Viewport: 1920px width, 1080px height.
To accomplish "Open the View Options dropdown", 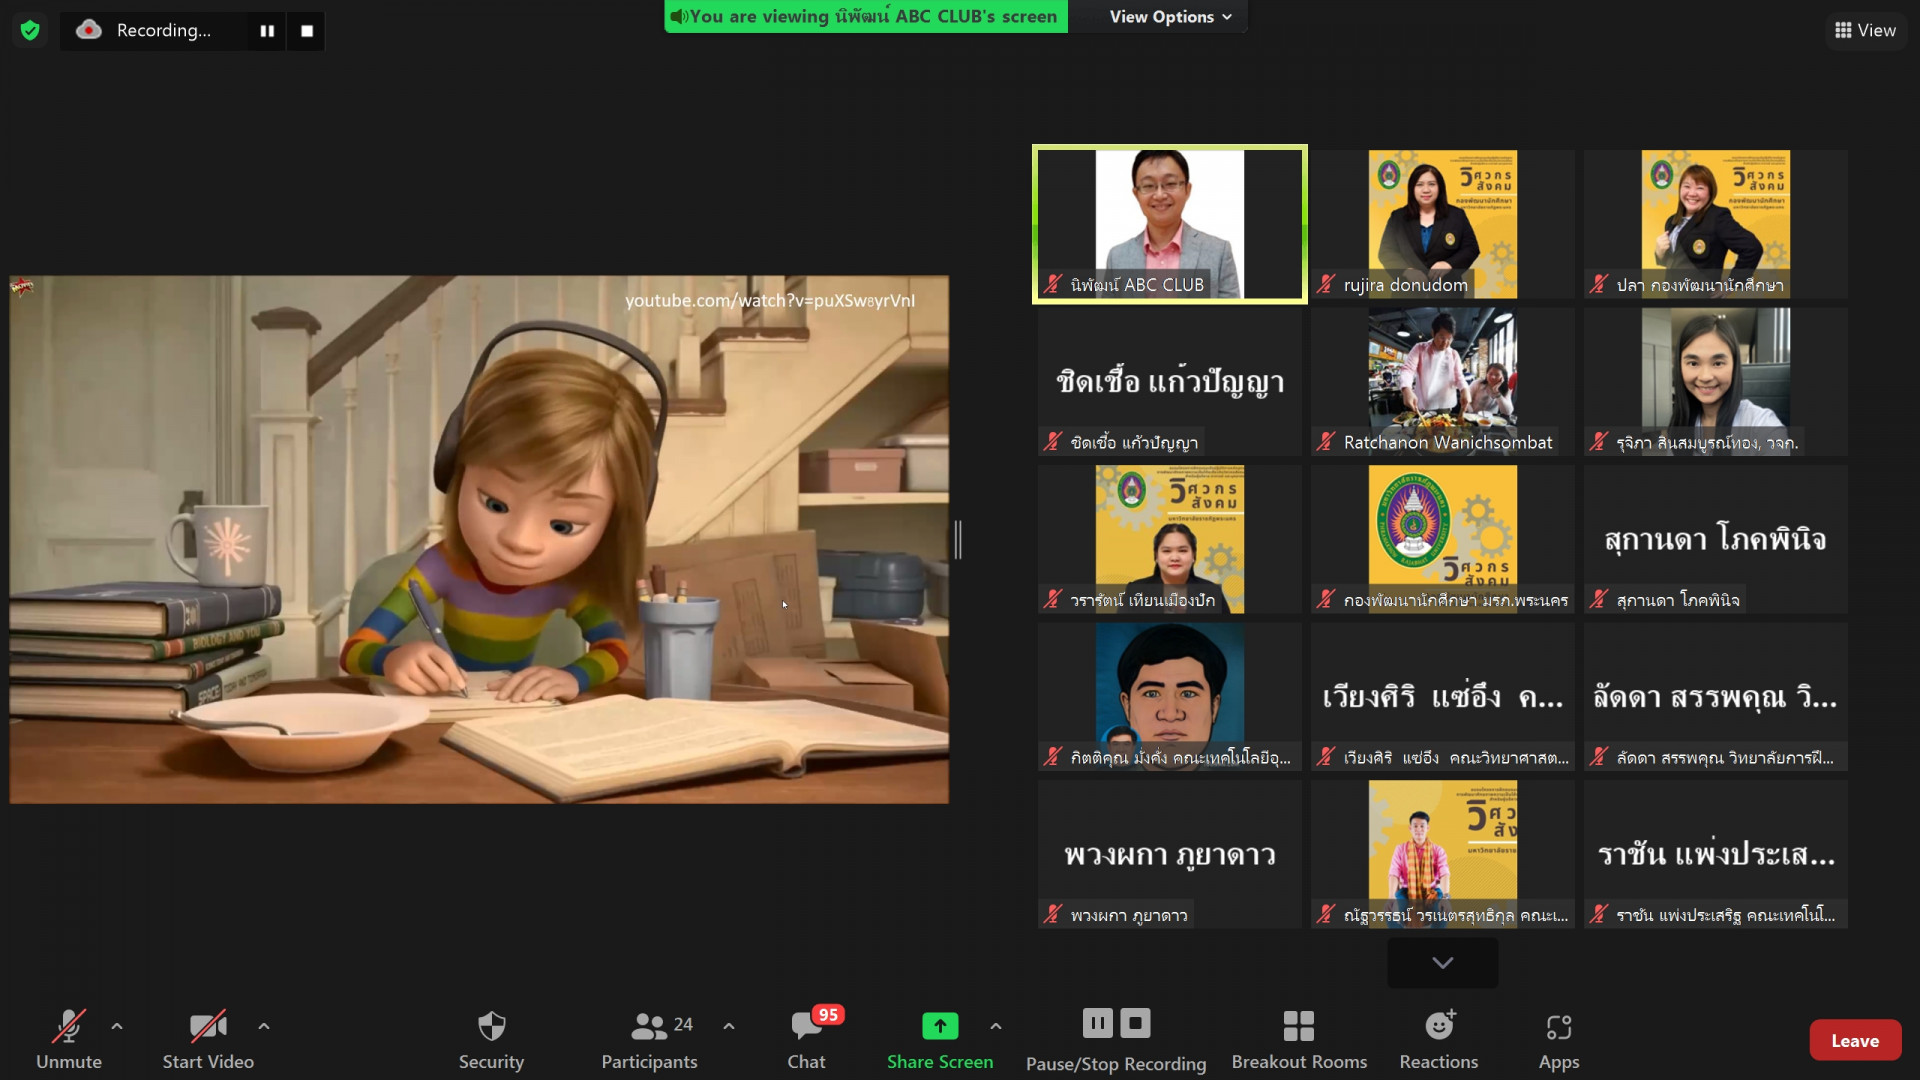I will tap(1170, 17).
